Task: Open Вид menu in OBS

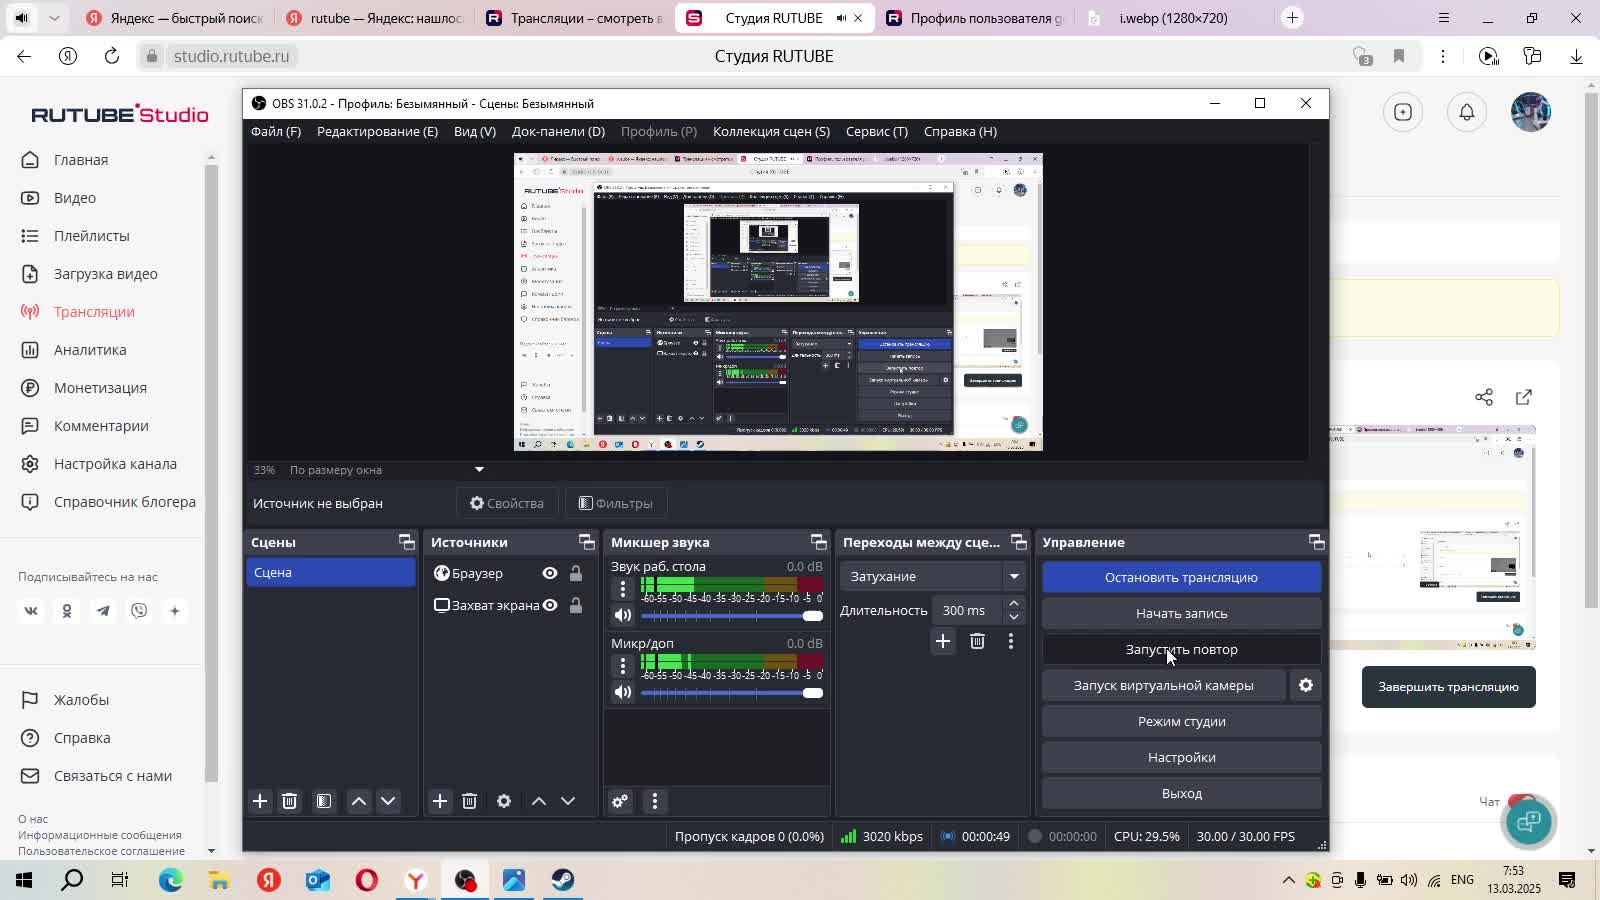Action: pos(475,131)
